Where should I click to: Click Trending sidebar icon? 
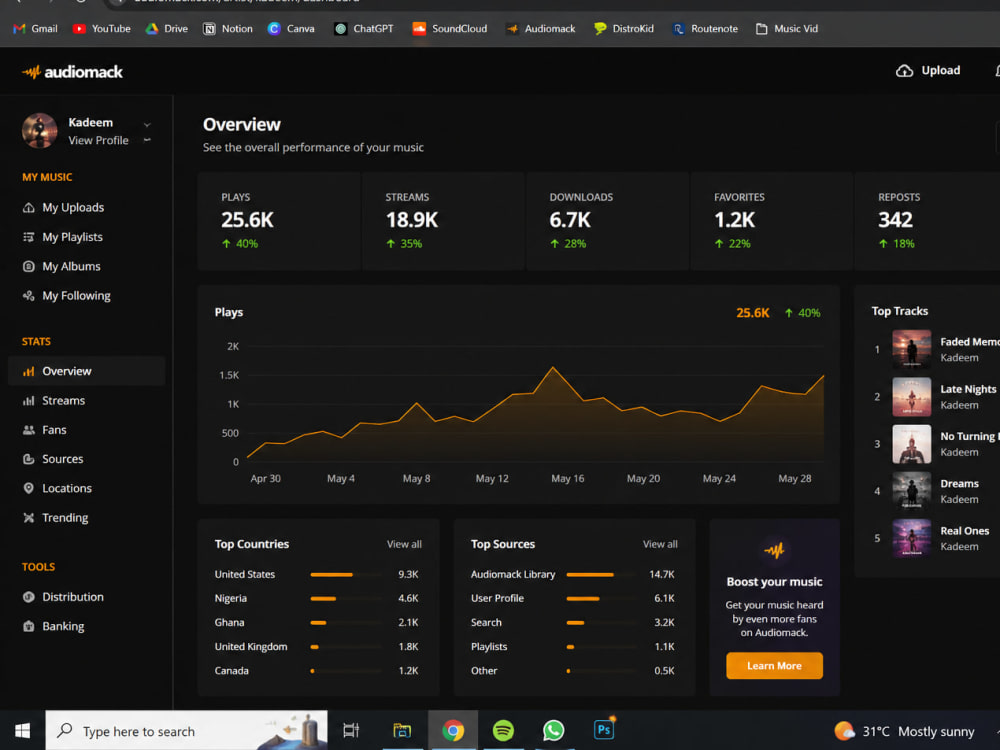pos(29,518)
